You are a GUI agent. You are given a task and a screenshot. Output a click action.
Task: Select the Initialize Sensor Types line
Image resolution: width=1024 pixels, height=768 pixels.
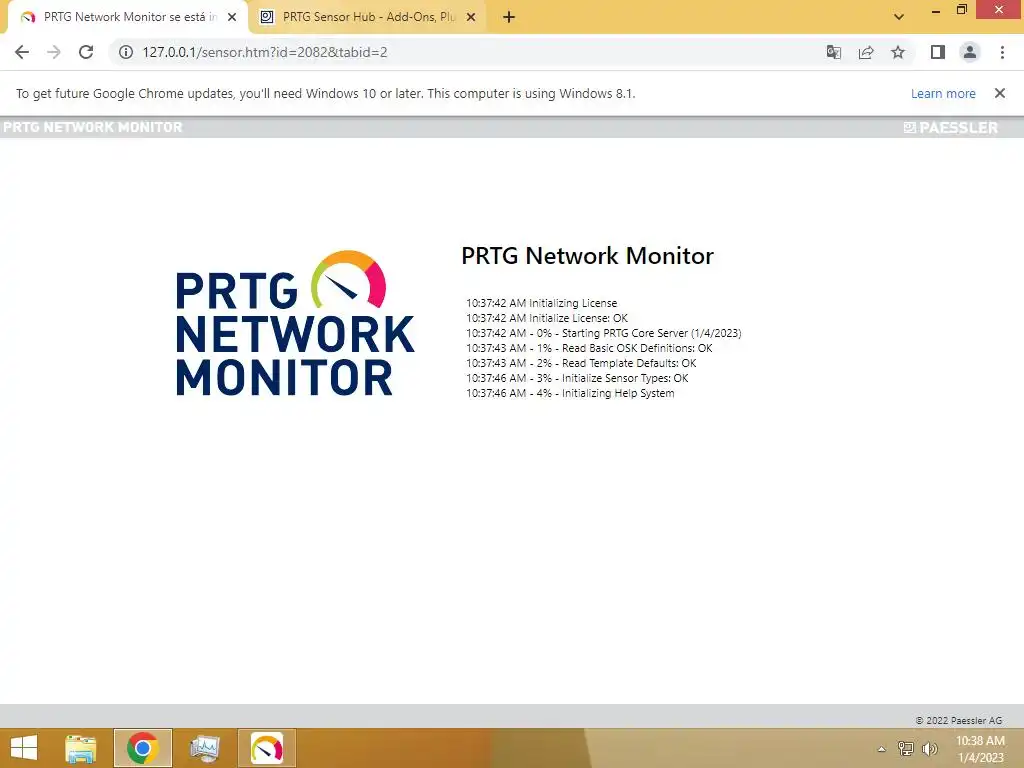577,378
